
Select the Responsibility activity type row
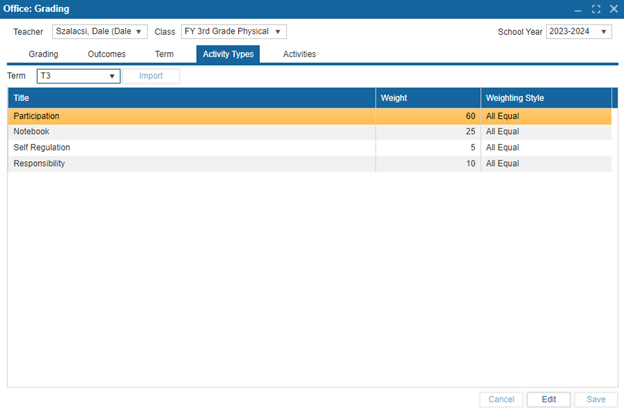pos(191,164)
